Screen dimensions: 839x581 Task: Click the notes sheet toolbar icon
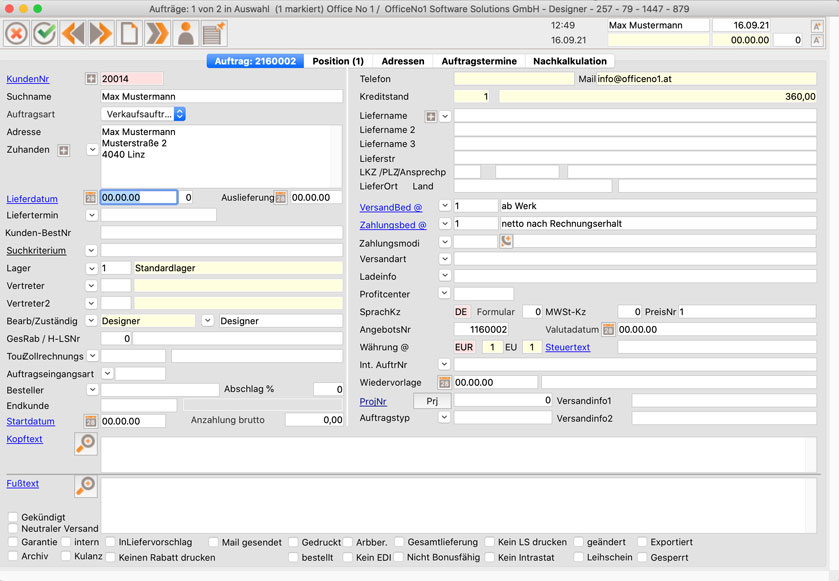coord(214,34)
